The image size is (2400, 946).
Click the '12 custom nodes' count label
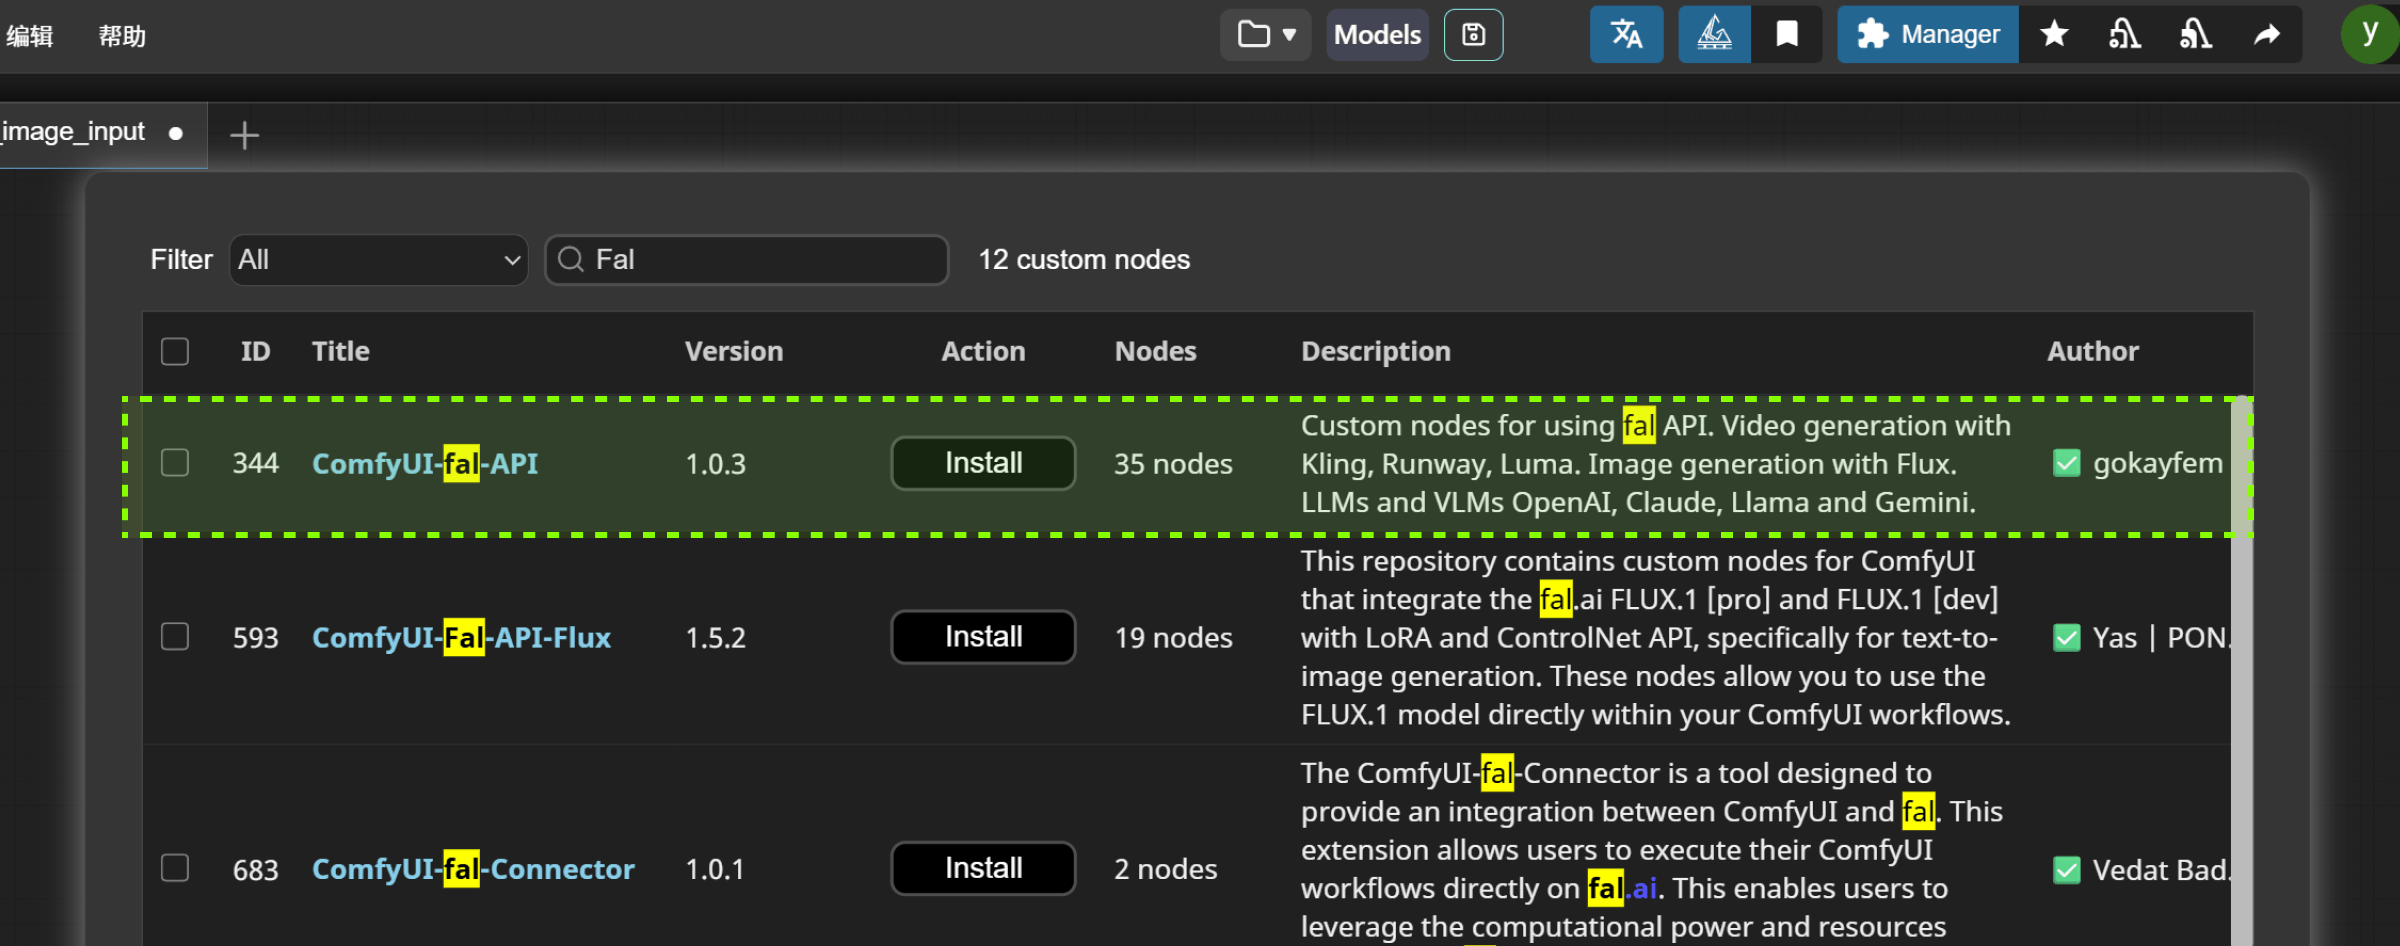(x=1084, y=260)
